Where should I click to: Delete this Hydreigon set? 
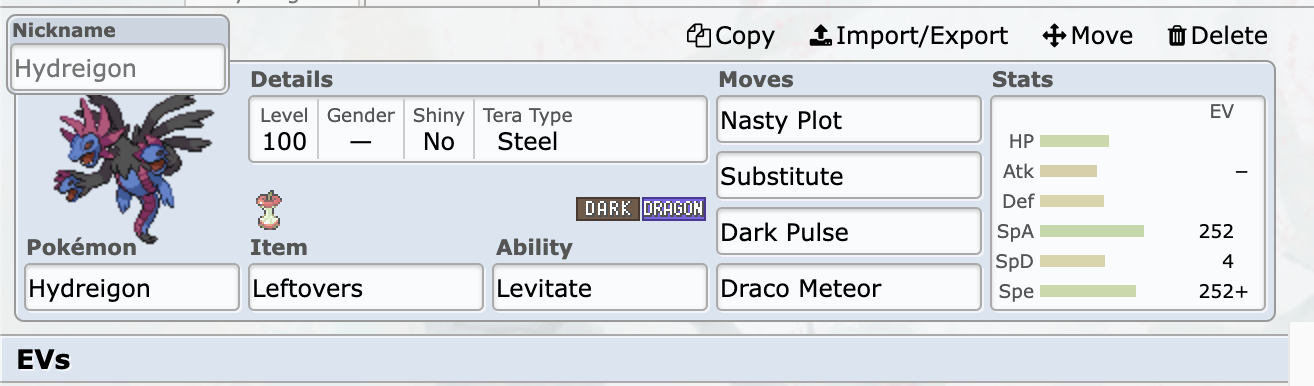click(1217, 36)
